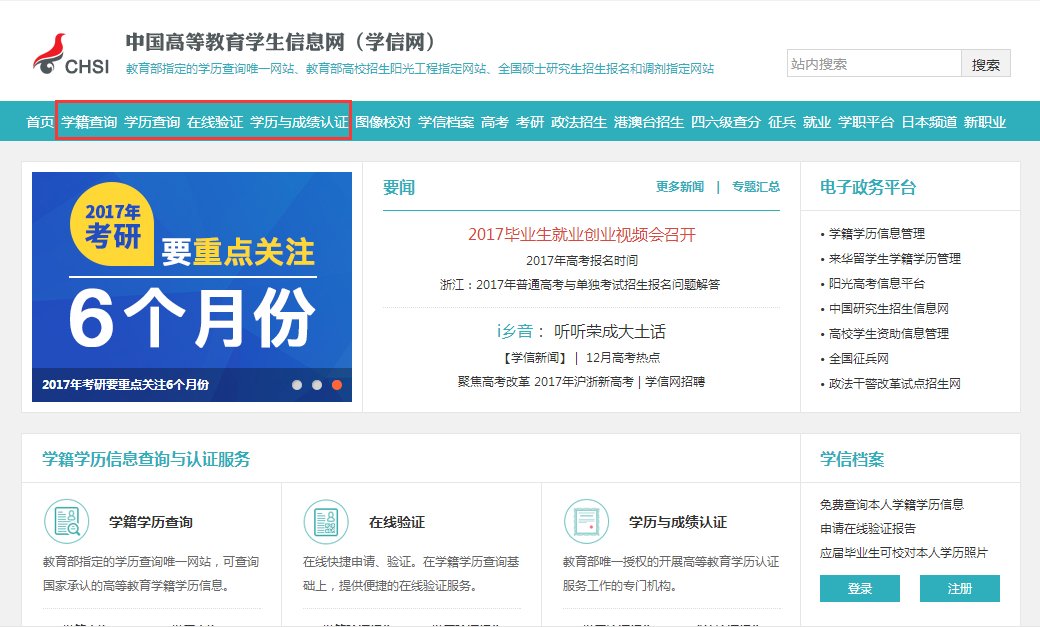Screen dimensions: 1040x627
Task: Select 考研 from the top navigation bar
Action: point(529,120)
